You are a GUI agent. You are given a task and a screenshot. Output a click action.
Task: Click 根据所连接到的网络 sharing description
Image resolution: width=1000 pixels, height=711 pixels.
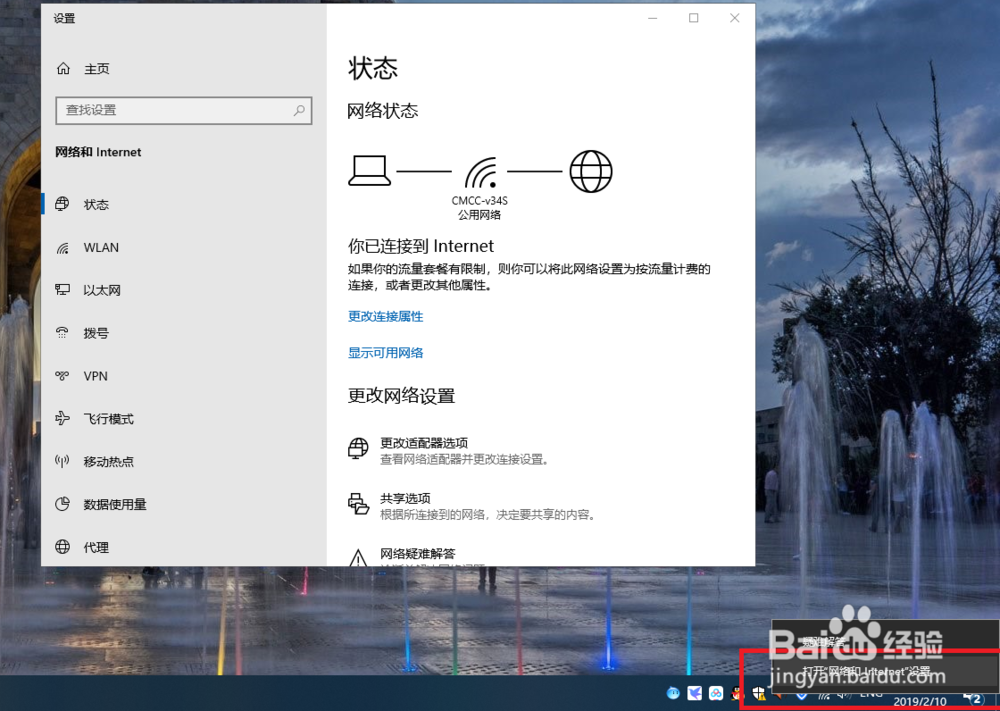pos(488,515)
